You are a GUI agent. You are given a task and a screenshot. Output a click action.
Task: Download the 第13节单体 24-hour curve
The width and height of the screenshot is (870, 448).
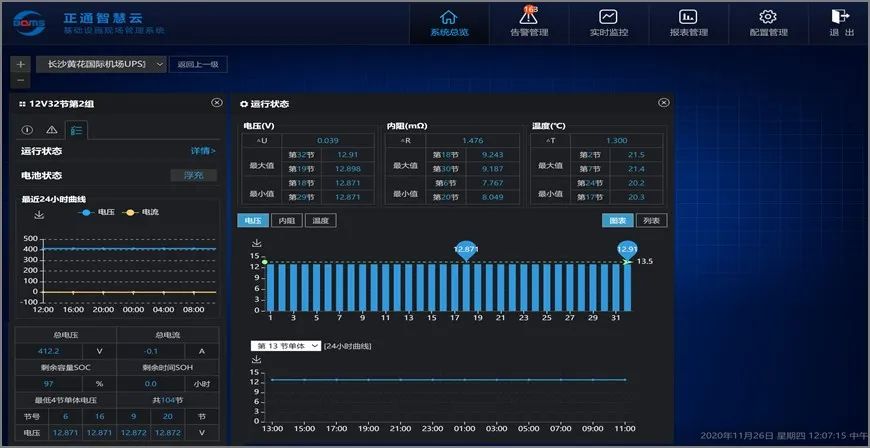(x=256, y=360)
